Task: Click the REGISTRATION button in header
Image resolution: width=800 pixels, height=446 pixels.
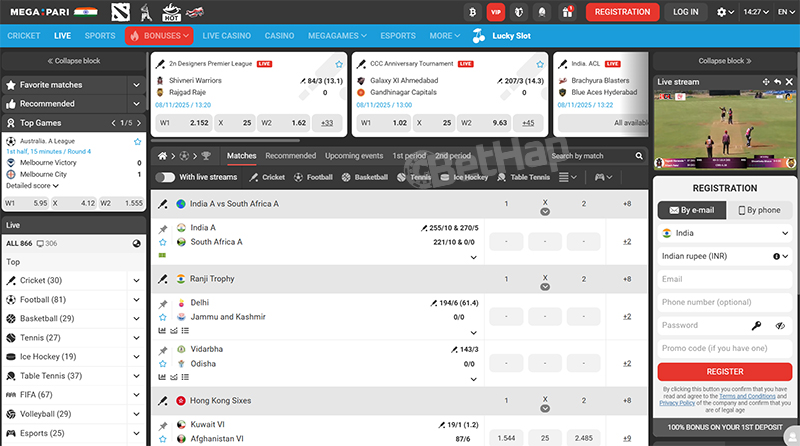Action: point(622,12)
